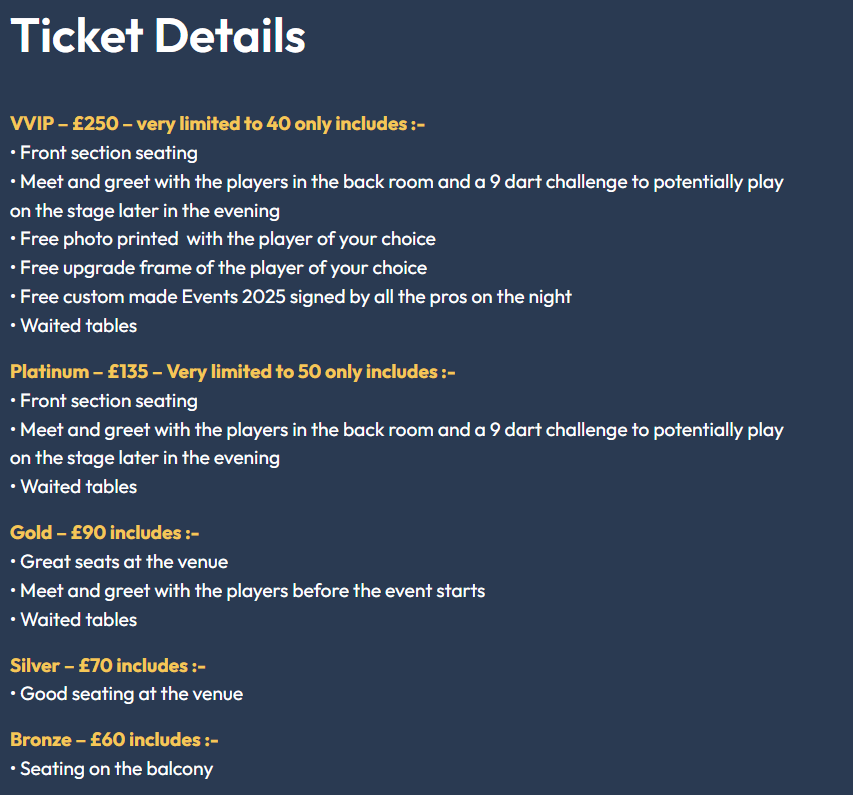853x795 pixels.
Task: Click the Bronze £60 ticket heading
Action: (114, 740)
